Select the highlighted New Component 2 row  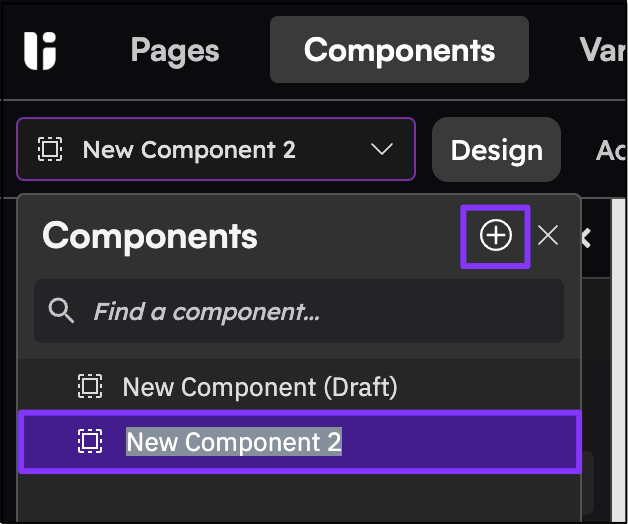(x=300, y=441)
